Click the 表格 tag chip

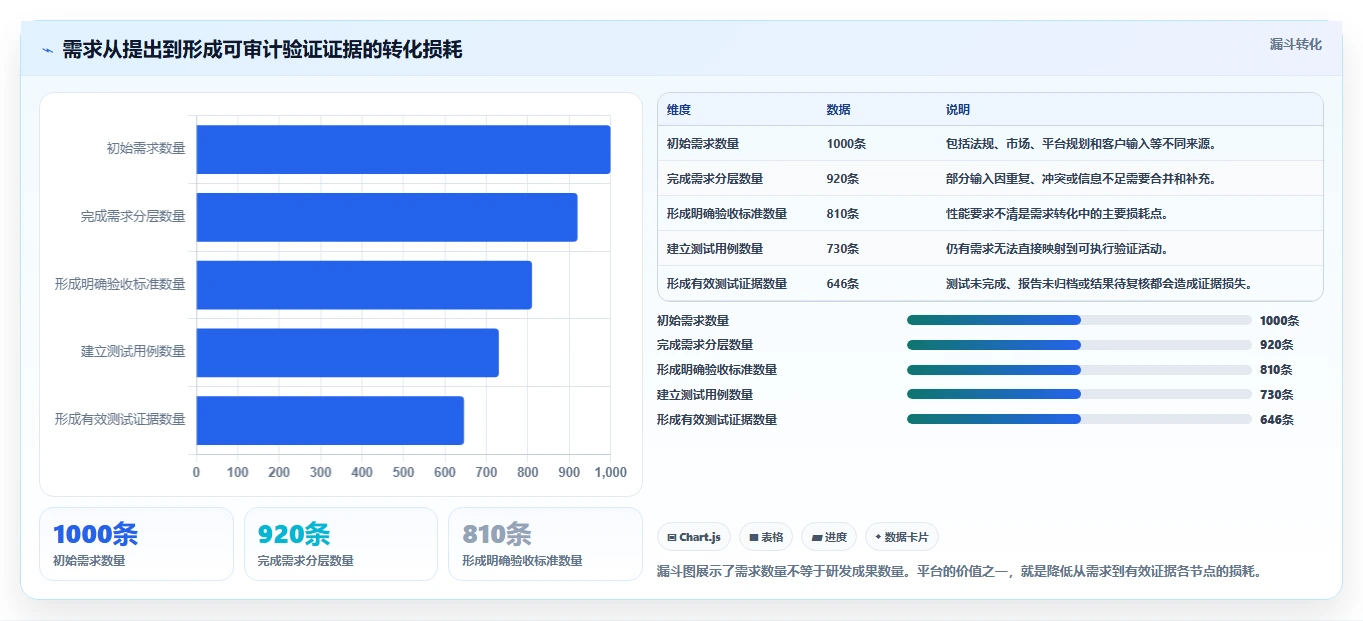[x=766, y=537]
